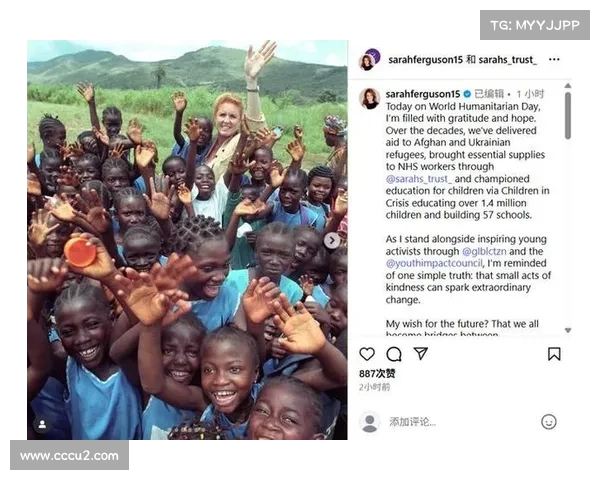The height and width of the screenshot is (480, 600).
Task: Share post using paper plane icon
Action: point(421,353)
